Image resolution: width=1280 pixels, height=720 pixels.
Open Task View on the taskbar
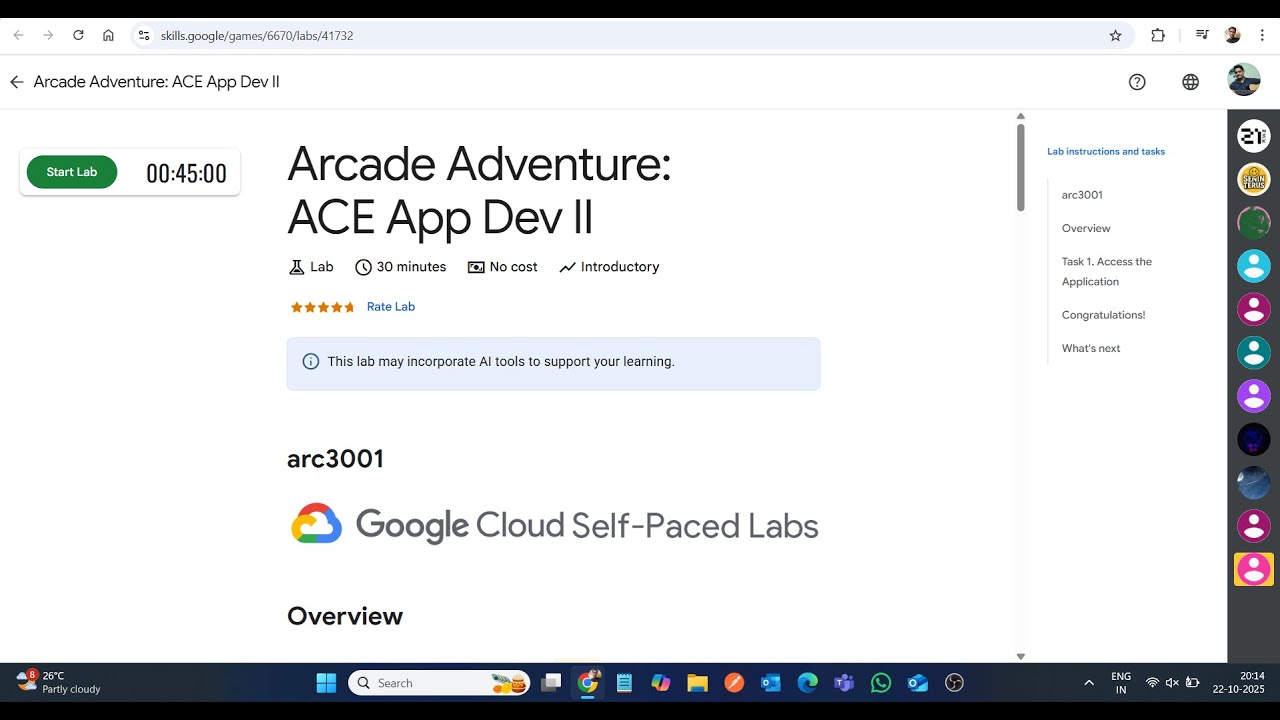click(x=551, y=683)
